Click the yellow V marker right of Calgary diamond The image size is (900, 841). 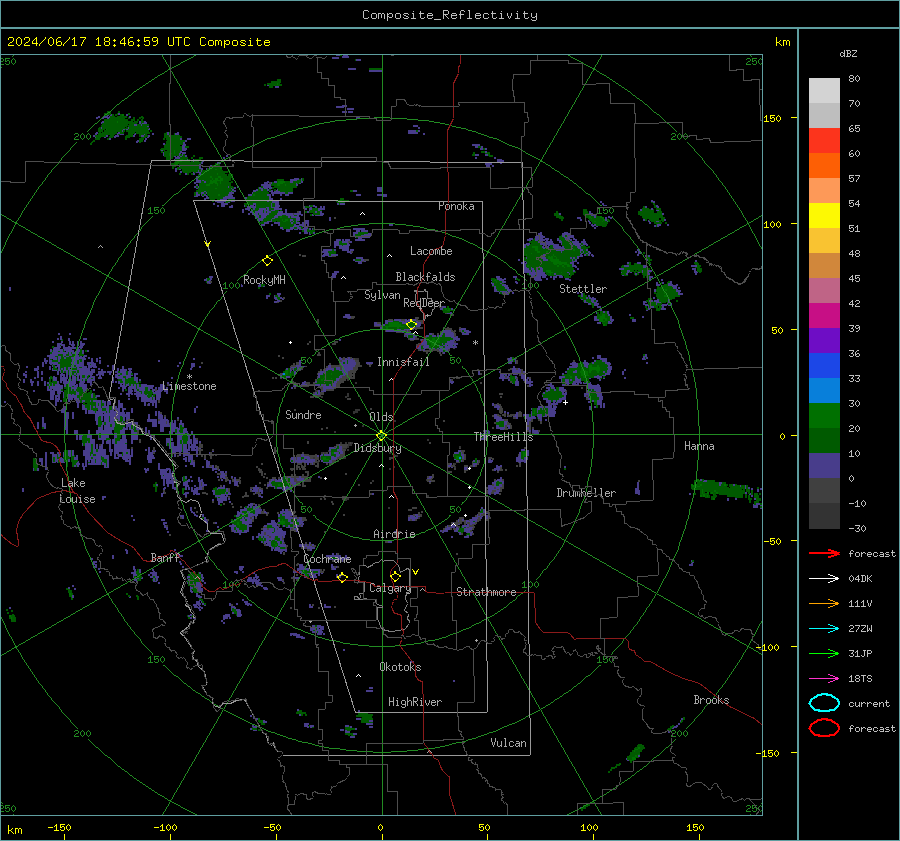(416, 572)
